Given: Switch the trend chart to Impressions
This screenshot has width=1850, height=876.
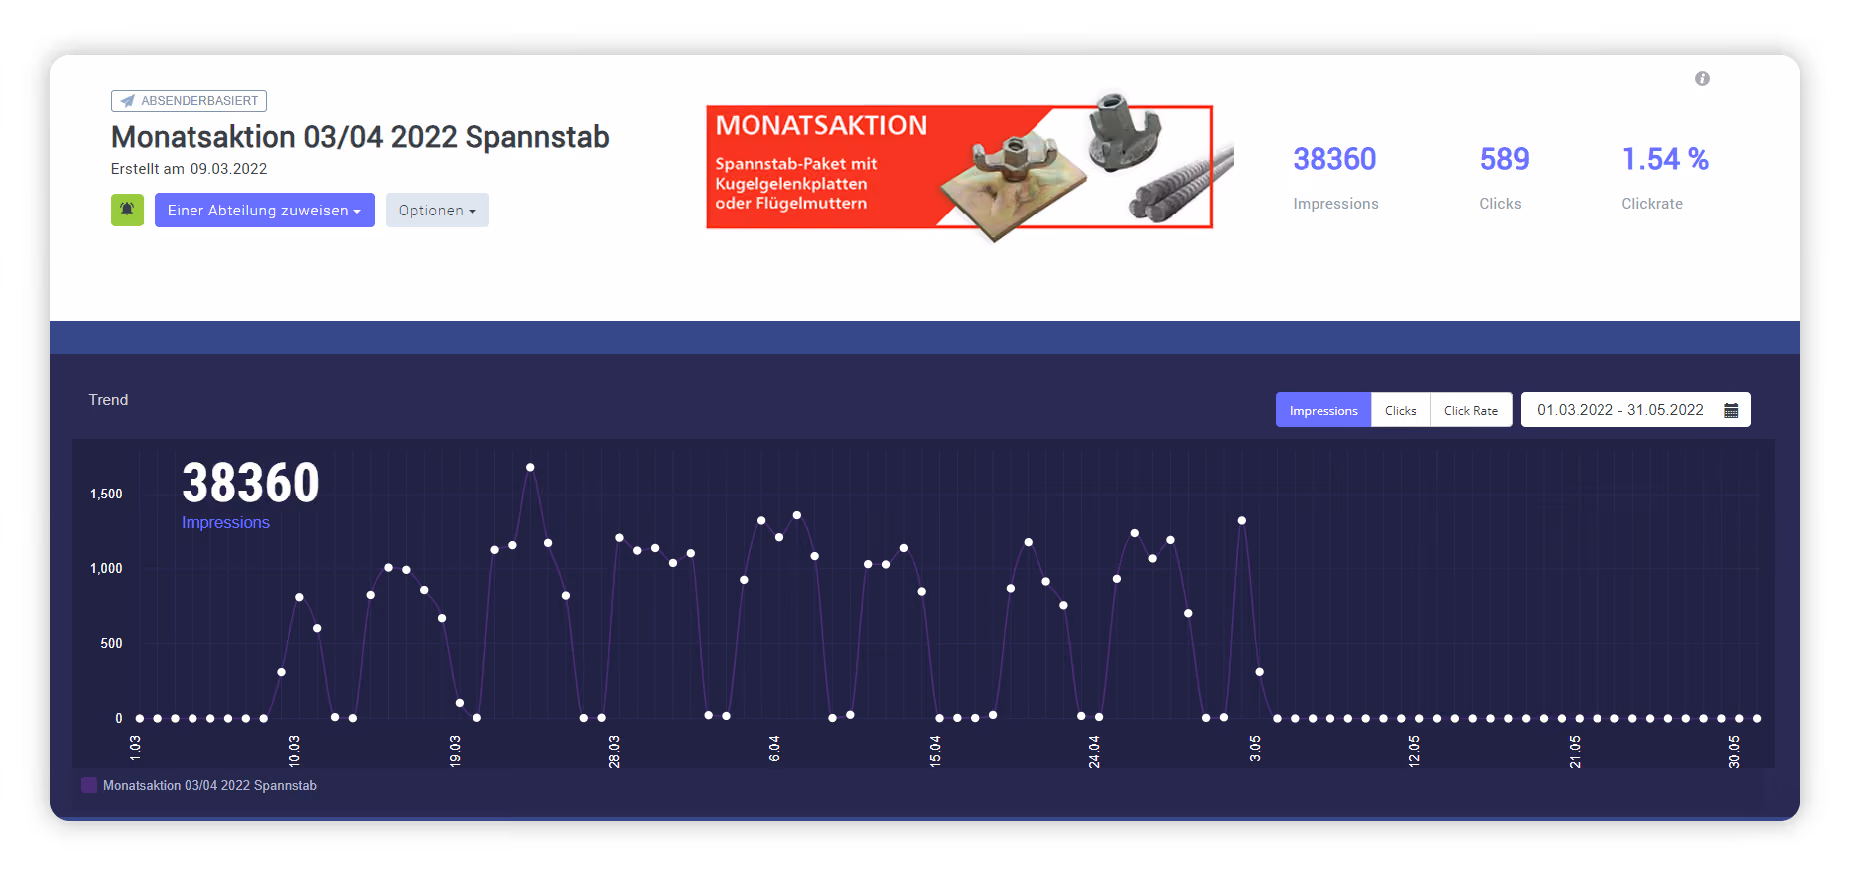Looking at the screenshot, I should [x=1323, y=410].
